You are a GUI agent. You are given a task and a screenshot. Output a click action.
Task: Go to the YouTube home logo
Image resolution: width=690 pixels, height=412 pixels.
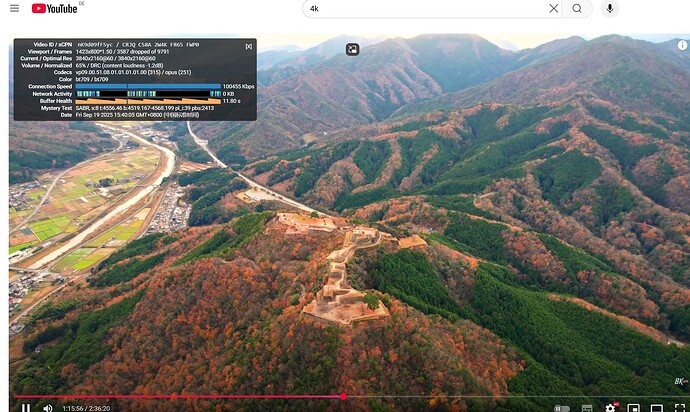[x=54, y=9]
